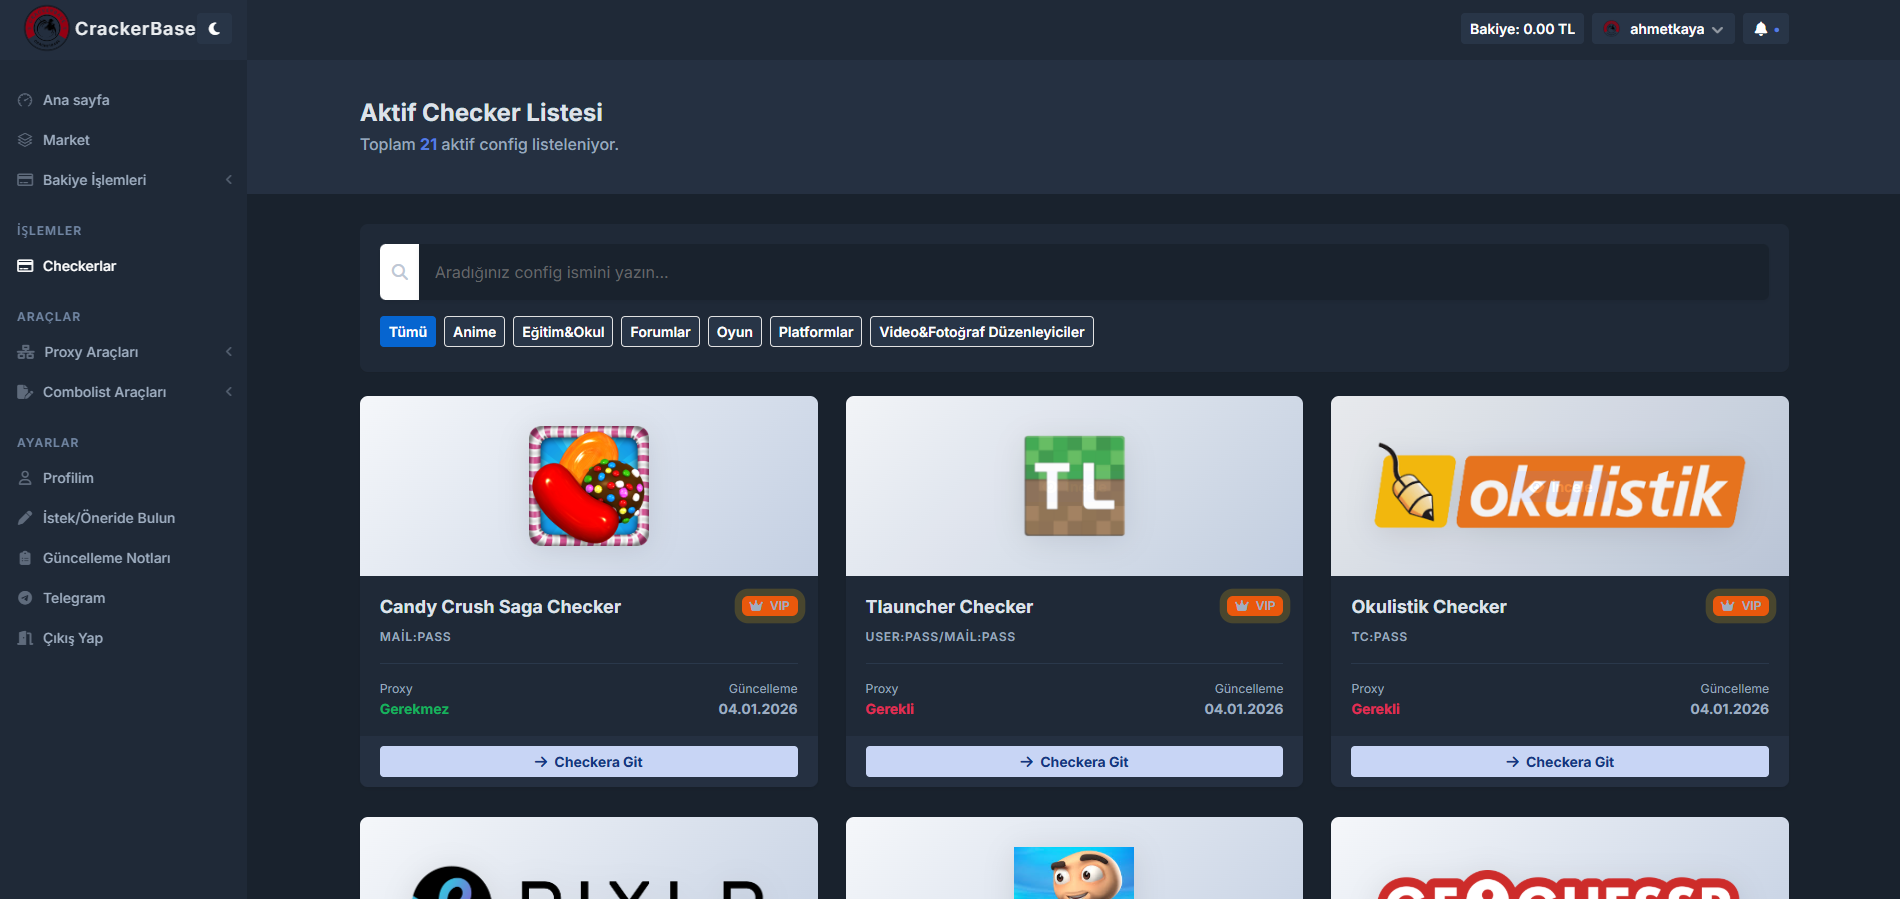Click the Market sidebar icon
This screenshot has width=1900, height=899.
(25, 140)
